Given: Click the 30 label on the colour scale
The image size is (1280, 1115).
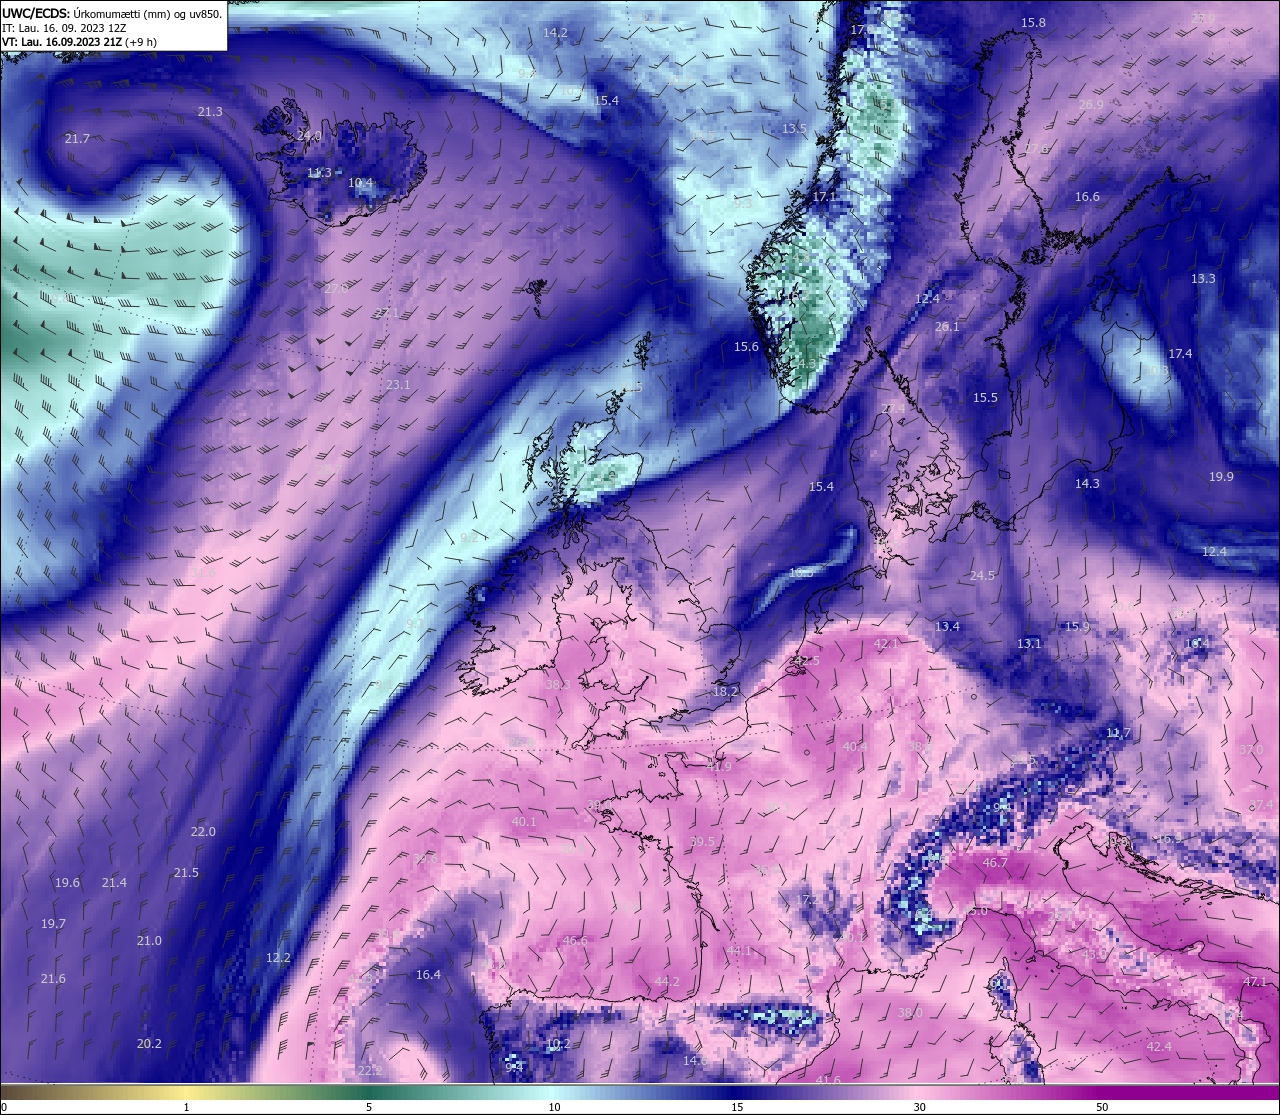Looking at the screenshot, I should [x=919, y=1107].
